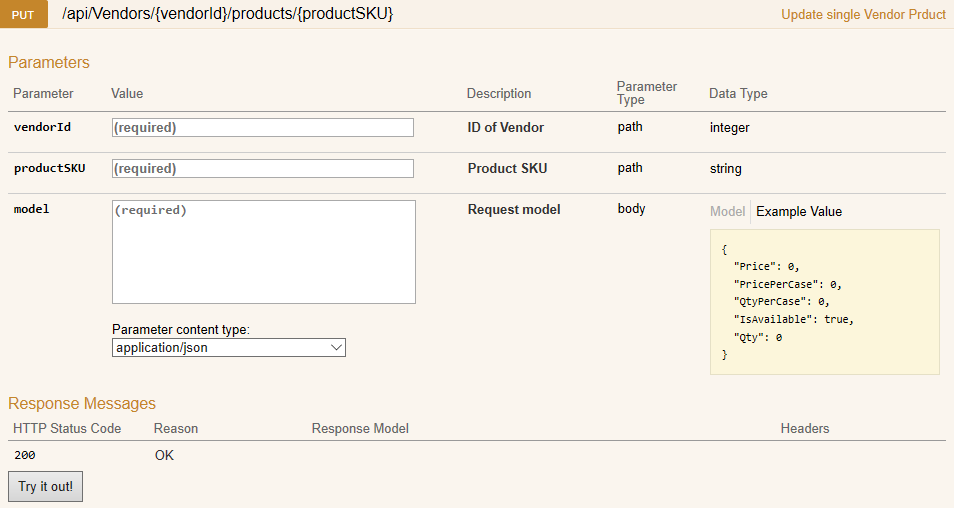Switch to the Model tab

pyautogui.click(x=727, y=212)
